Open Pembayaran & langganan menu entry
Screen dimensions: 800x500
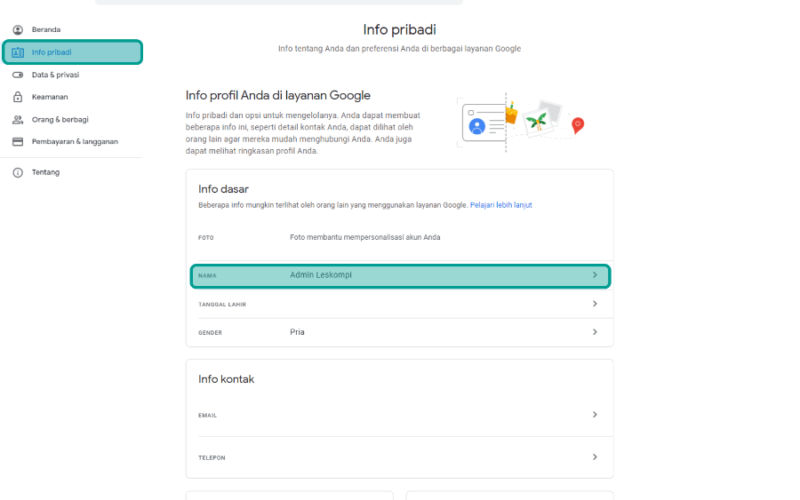[x=72, y=141]
